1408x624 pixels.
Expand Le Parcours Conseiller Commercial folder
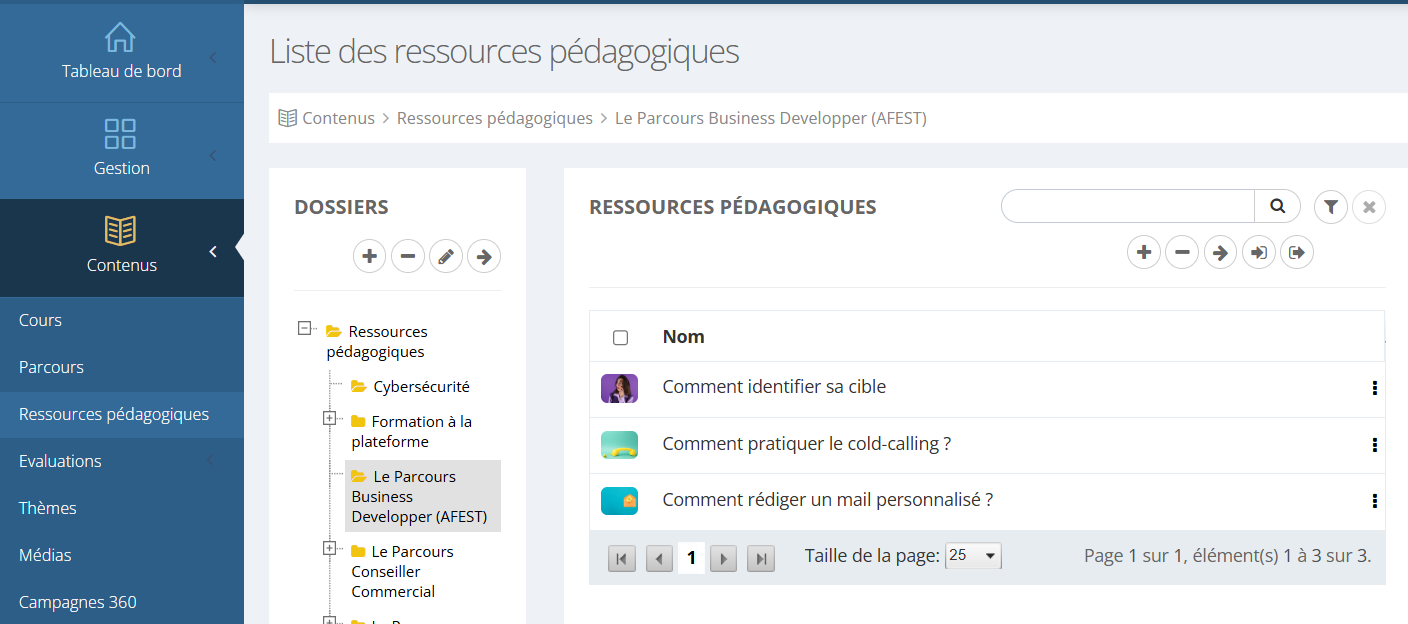[x=329, y=549]
